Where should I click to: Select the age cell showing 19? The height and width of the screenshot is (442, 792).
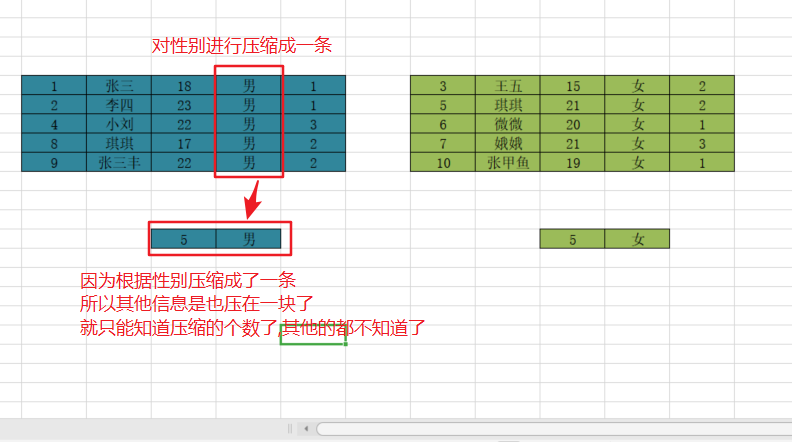pyautogui.click(x=572, y=162)
